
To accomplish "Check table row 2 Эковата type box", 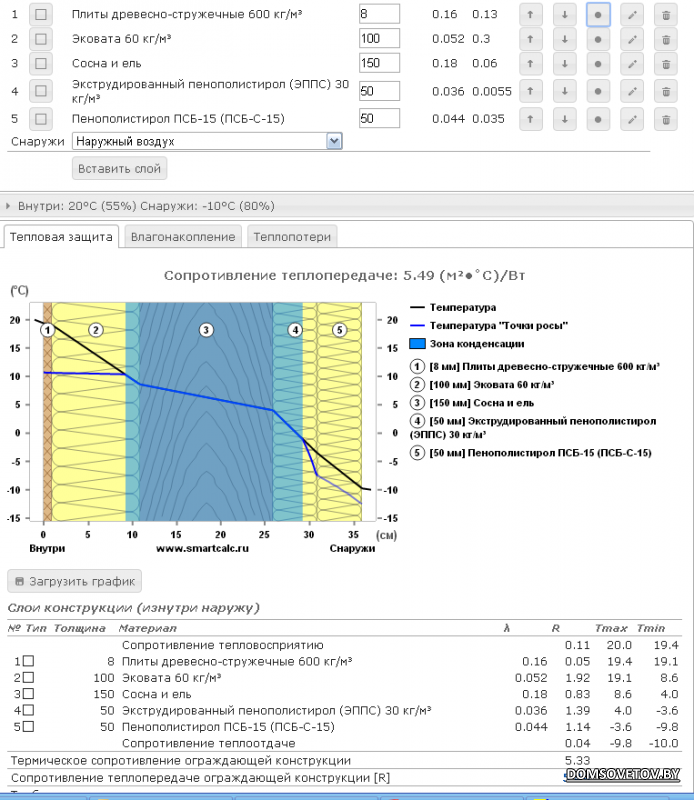I will click(x=29, y=678).
